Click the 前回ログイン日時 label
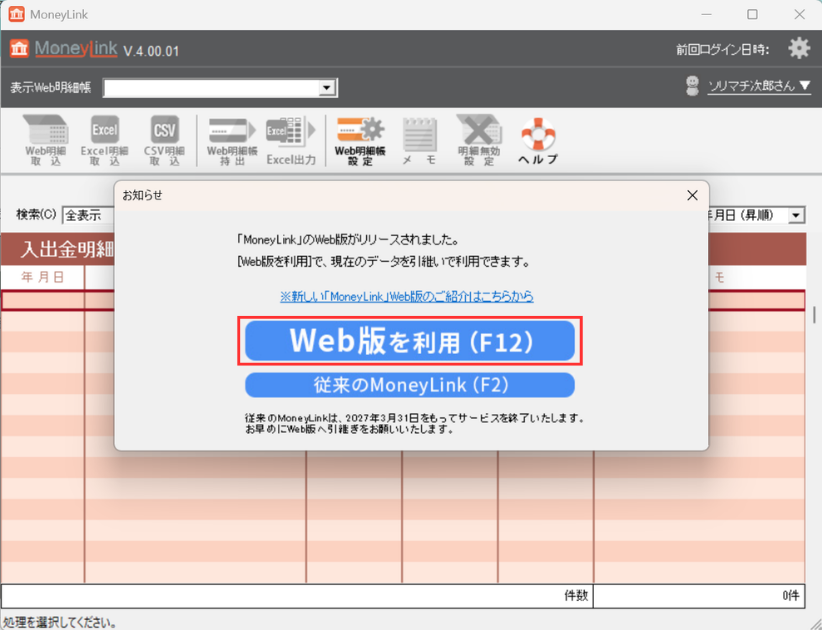This screenshot has height=630, width=822. point(722,50)
